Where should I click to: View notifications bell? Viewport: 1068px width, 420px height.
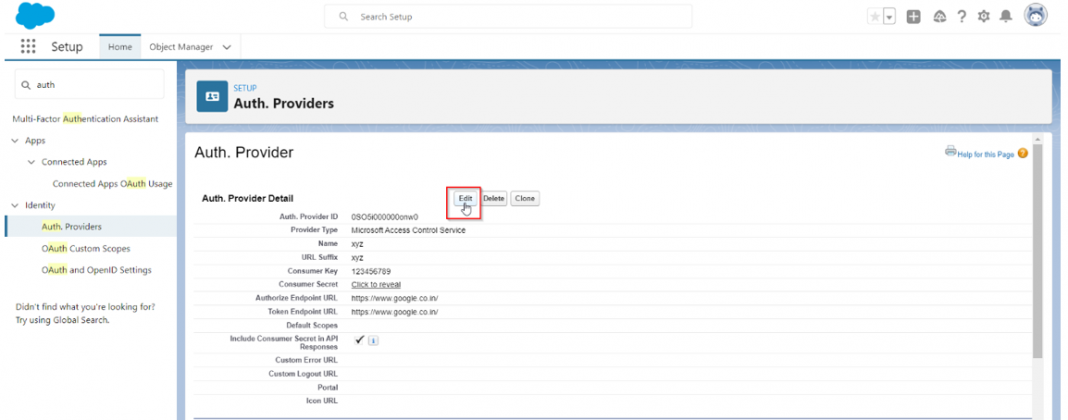click(x=1006, y=17)
